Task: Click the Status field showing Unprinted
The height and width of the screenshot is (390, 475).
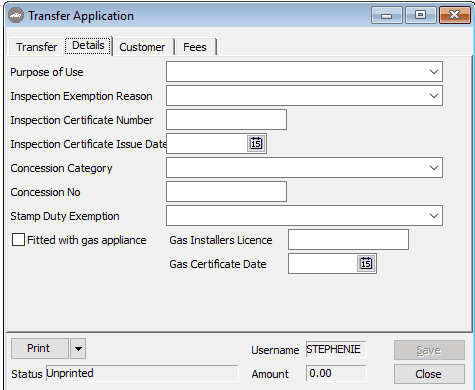Action: [x=142, y=373]
